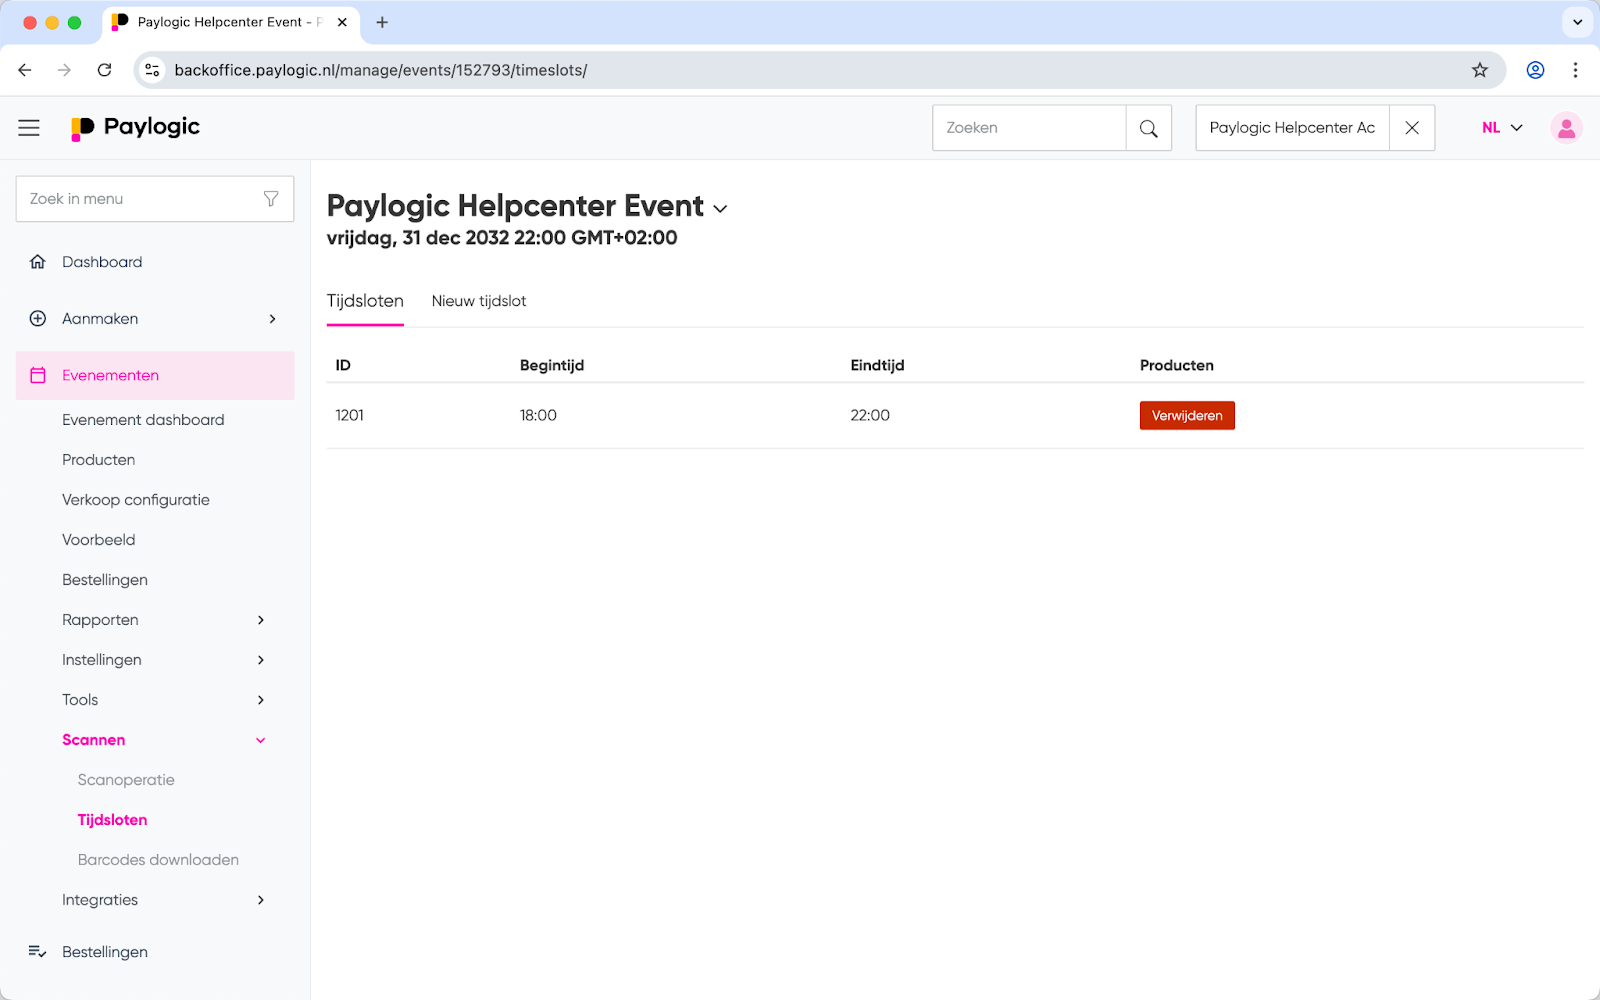Open the user profile avatar
The image size is (1600, 1000).
(x=1566, y=128)
